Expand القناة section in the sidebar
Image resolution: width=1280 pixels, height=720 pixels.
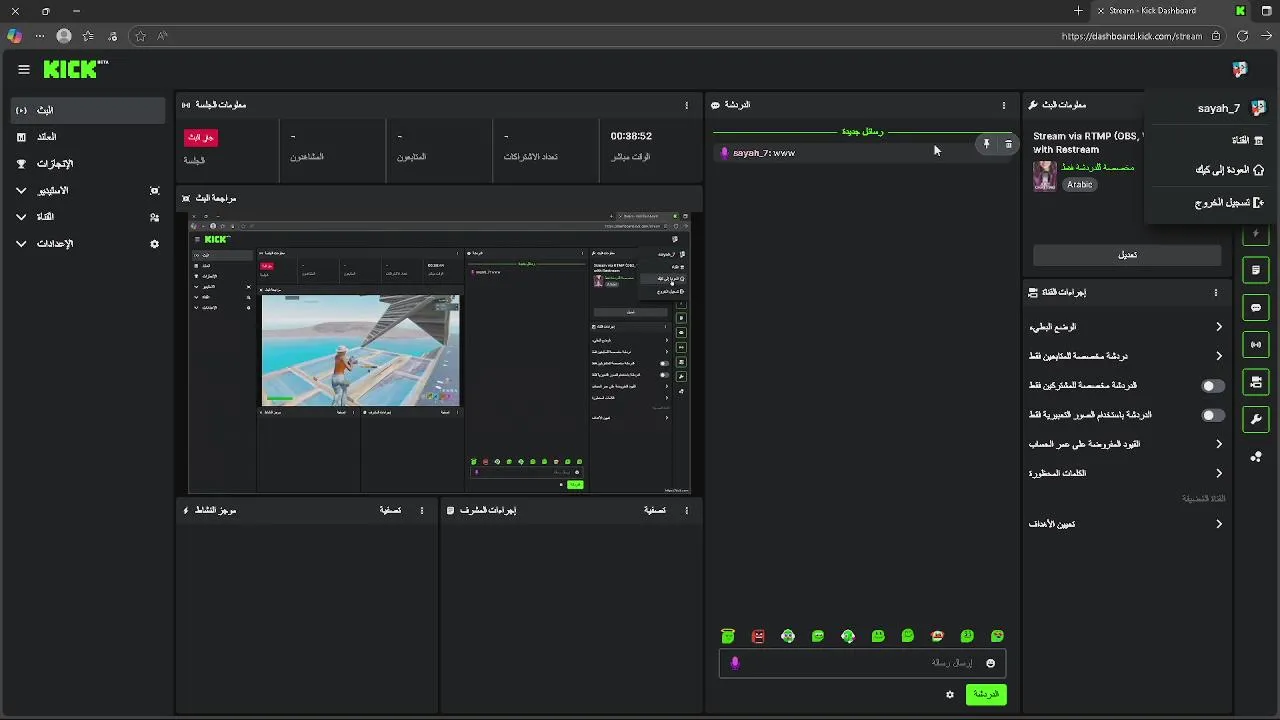[89, 217]
